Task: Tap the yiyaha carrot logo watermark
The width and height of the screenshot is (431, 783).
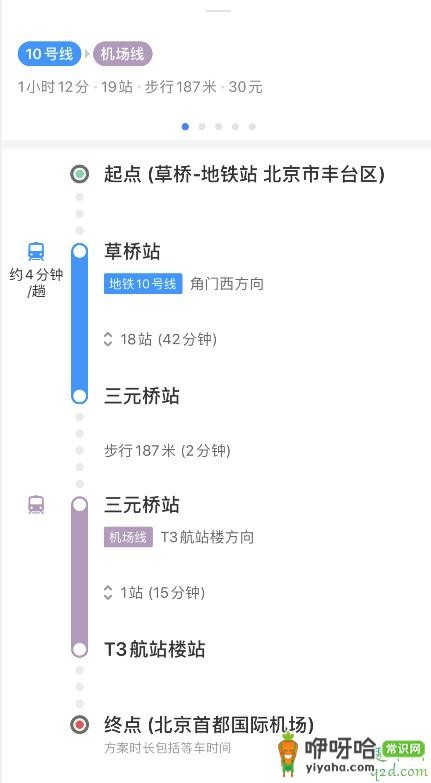Action: pyautogui.click(x=288, y=755)
